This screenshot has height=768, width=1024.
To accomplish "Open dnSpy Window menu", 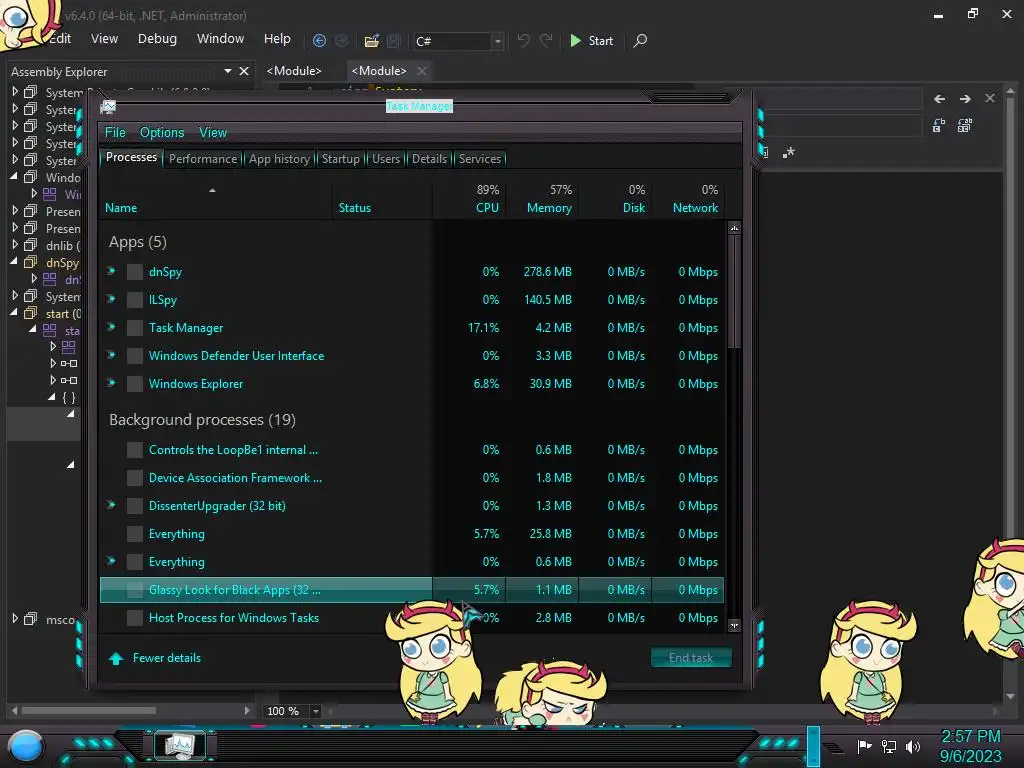I will click(220, 39).
